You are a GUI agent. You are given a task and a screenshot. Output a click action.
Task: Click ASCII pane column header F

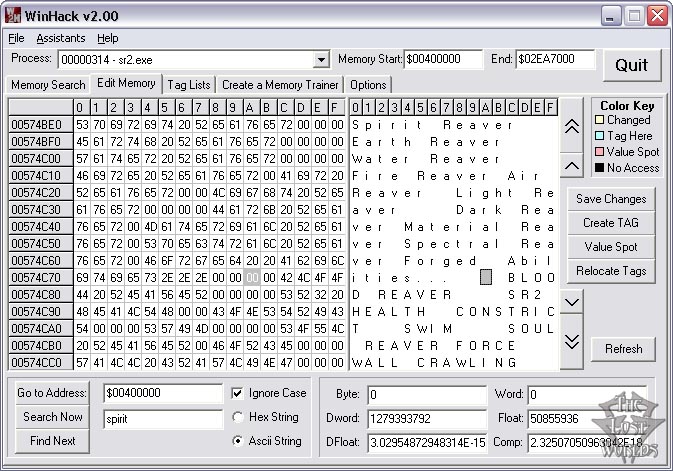click(550, 107)
